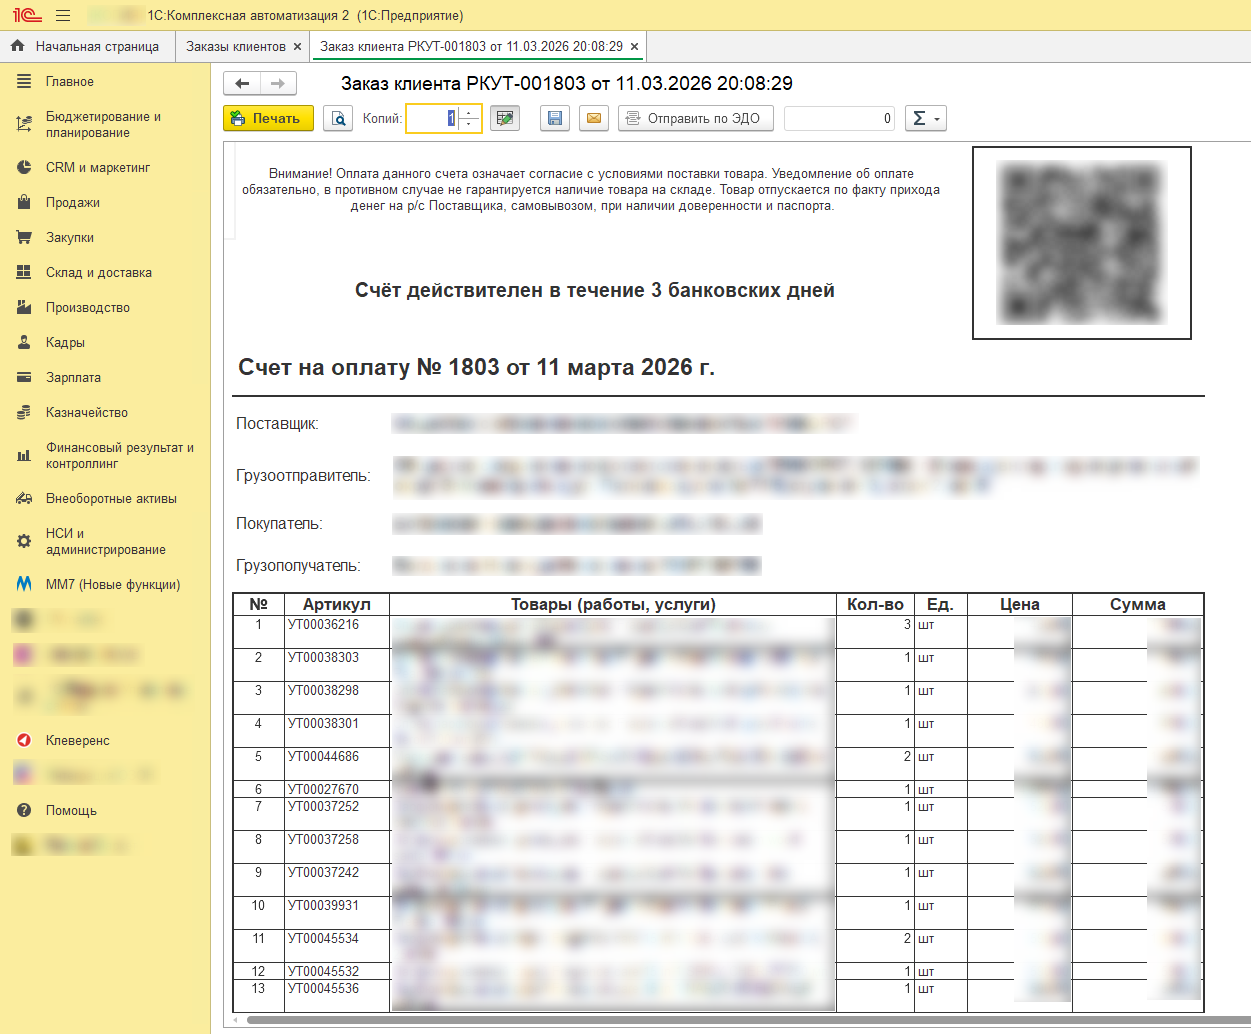The height and width of the screenshot is (1034, 1251).
Task: Open Бюджетирование и планирование section
Action: pyautogui.click(x=105, y=125)
